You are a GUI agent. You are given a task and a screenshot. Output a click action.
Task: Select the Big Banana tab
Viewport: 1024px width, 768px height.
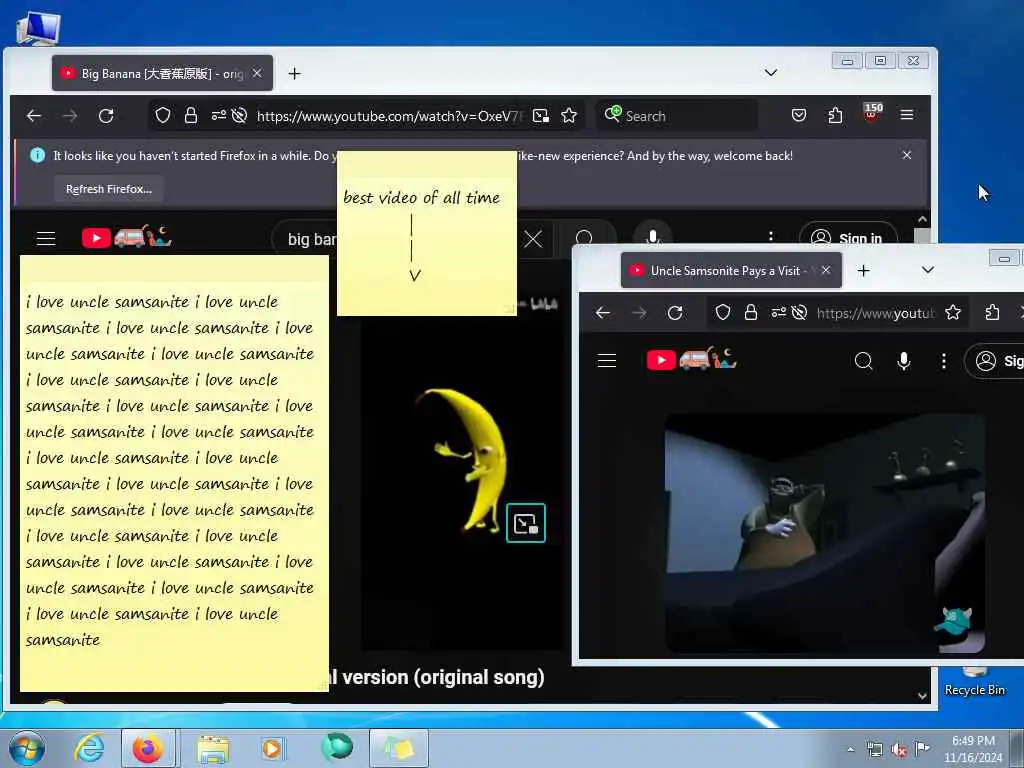(163, 73)
